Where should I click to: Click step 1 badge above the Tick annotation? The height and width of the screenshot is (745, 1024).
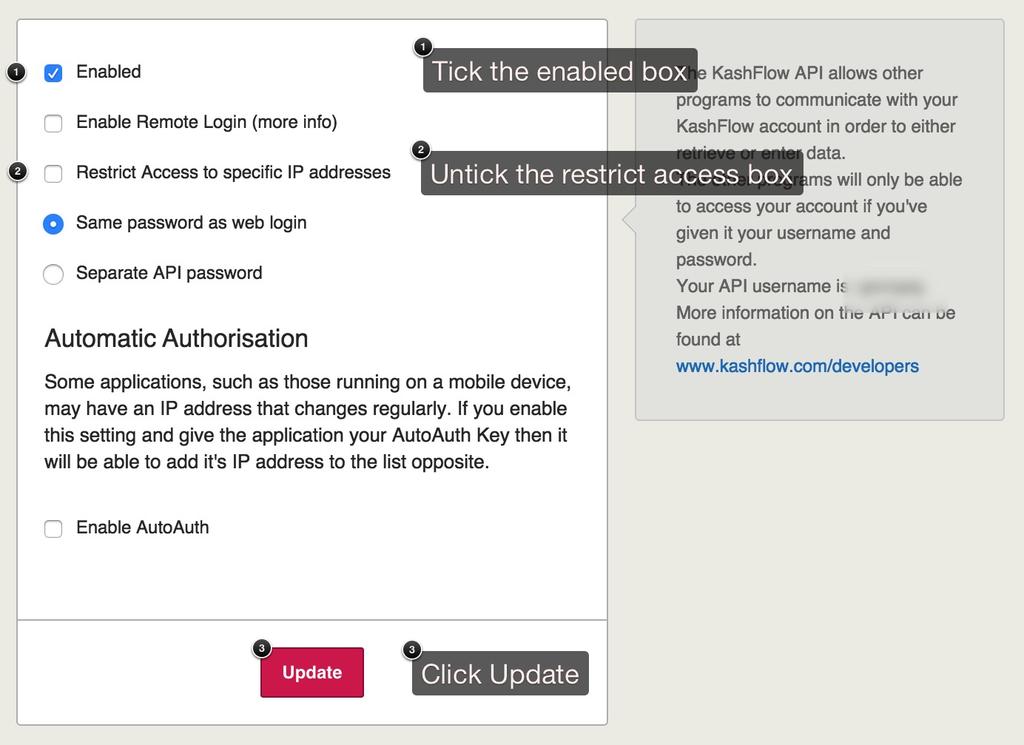coord(423,47)
